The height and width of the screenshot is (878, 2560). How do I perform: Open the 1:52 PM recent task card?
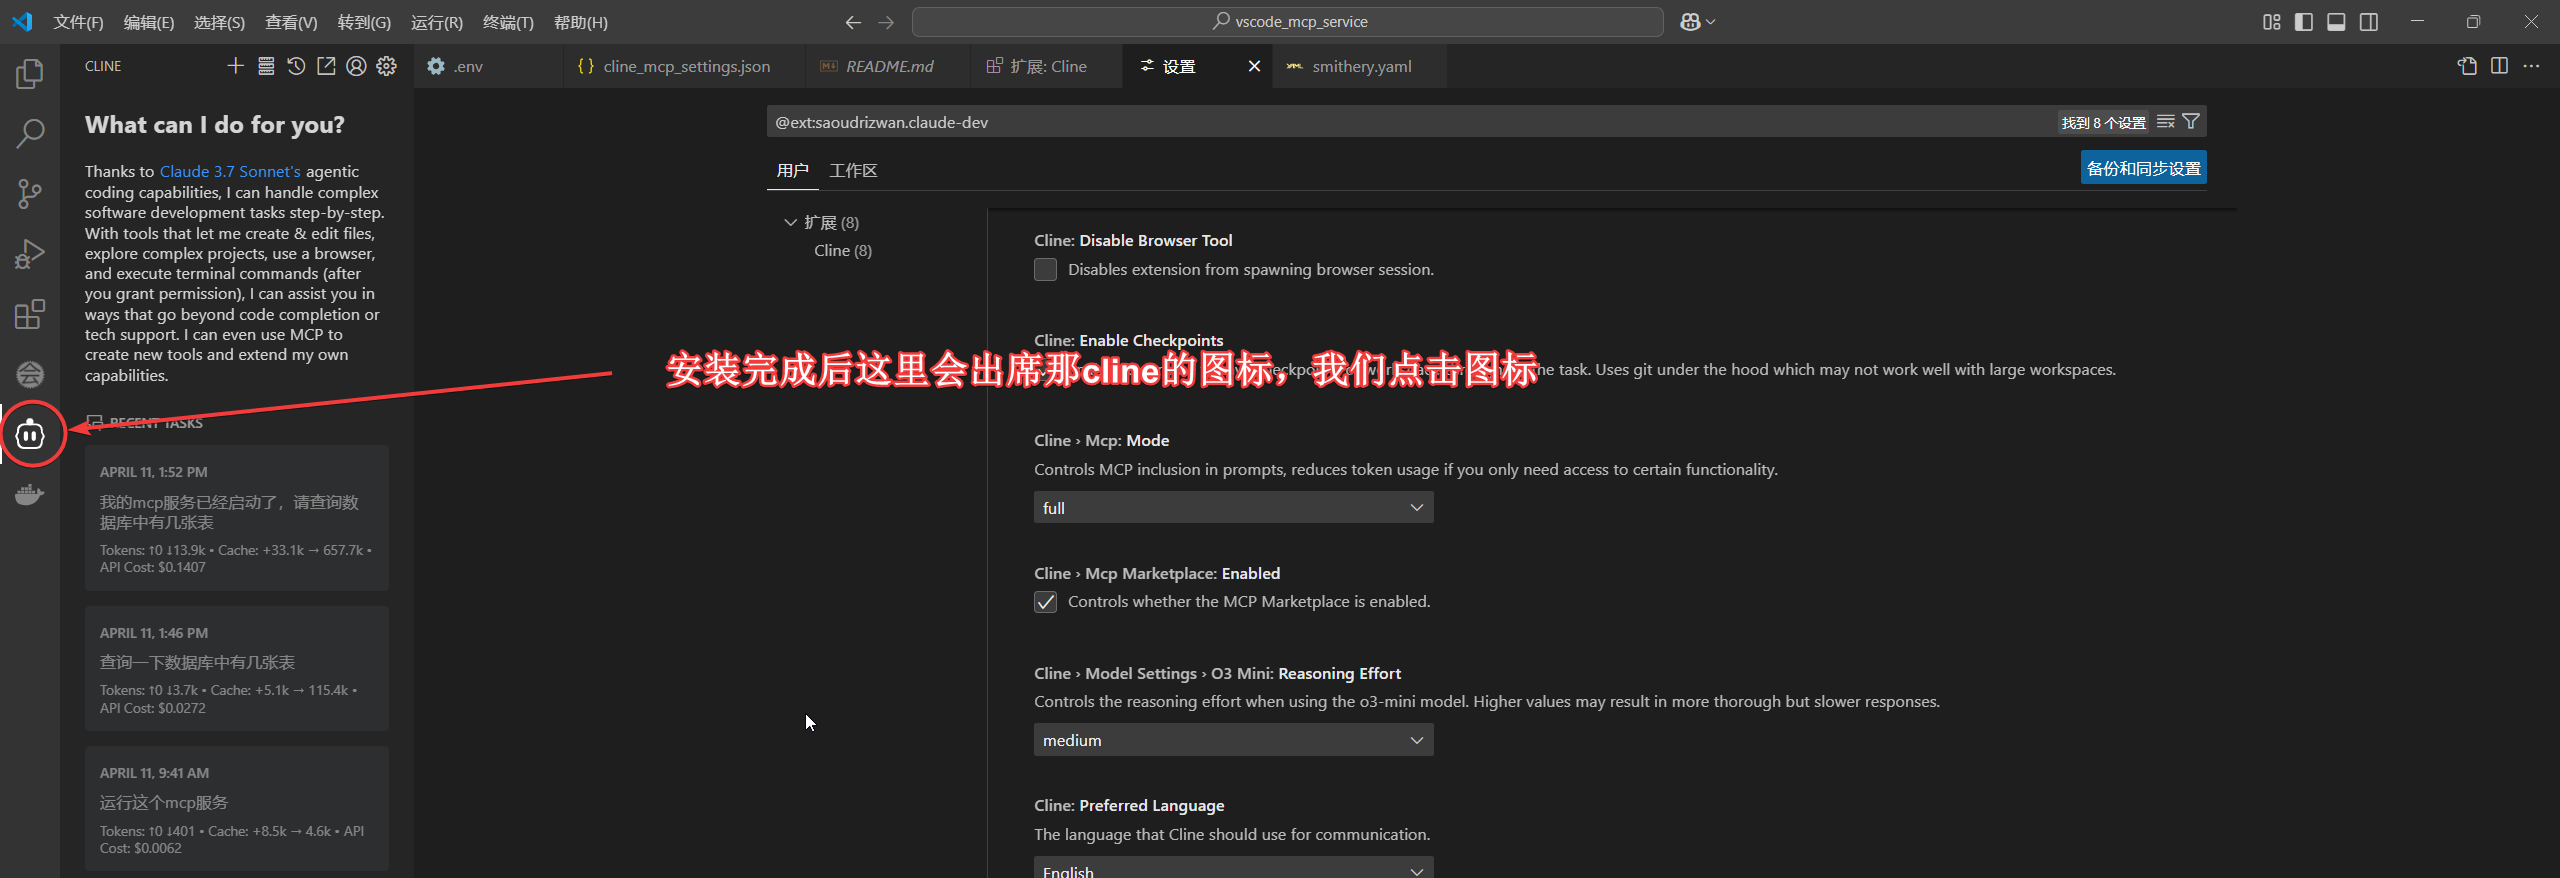tap(236, 518)
